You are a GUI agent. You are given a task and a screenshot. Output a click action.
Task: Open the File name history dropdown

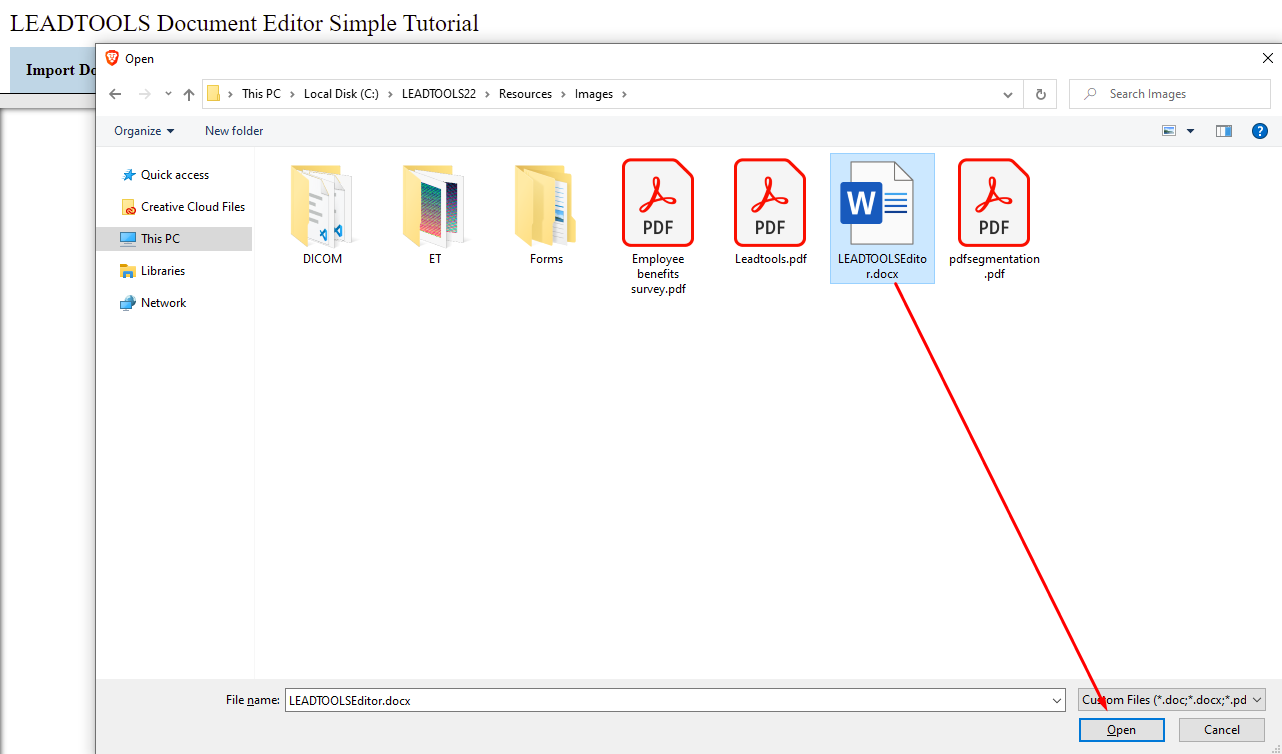1058,701
